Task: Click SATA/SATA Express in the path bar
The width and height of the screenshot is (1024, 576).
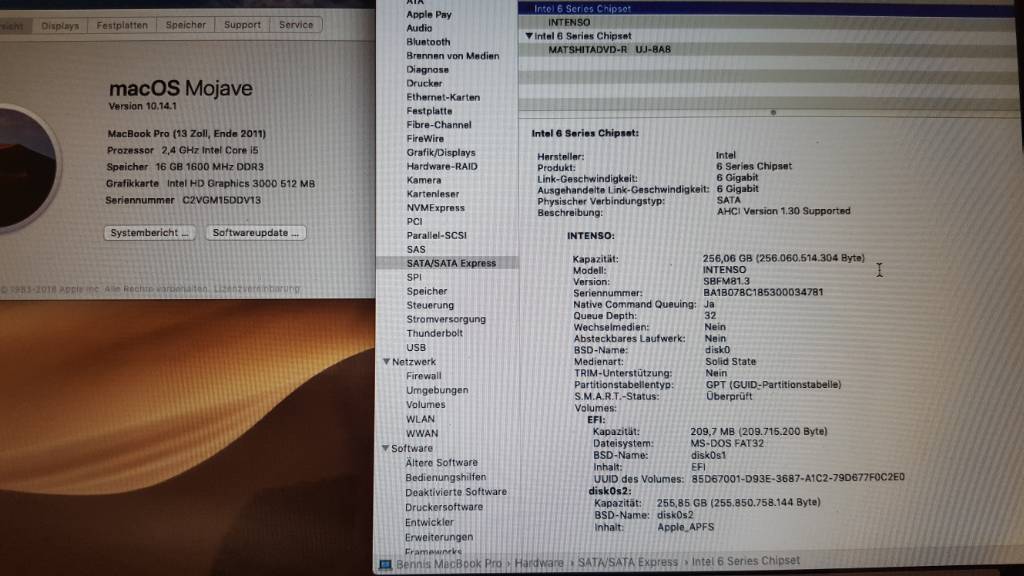Action: [628, 562]
